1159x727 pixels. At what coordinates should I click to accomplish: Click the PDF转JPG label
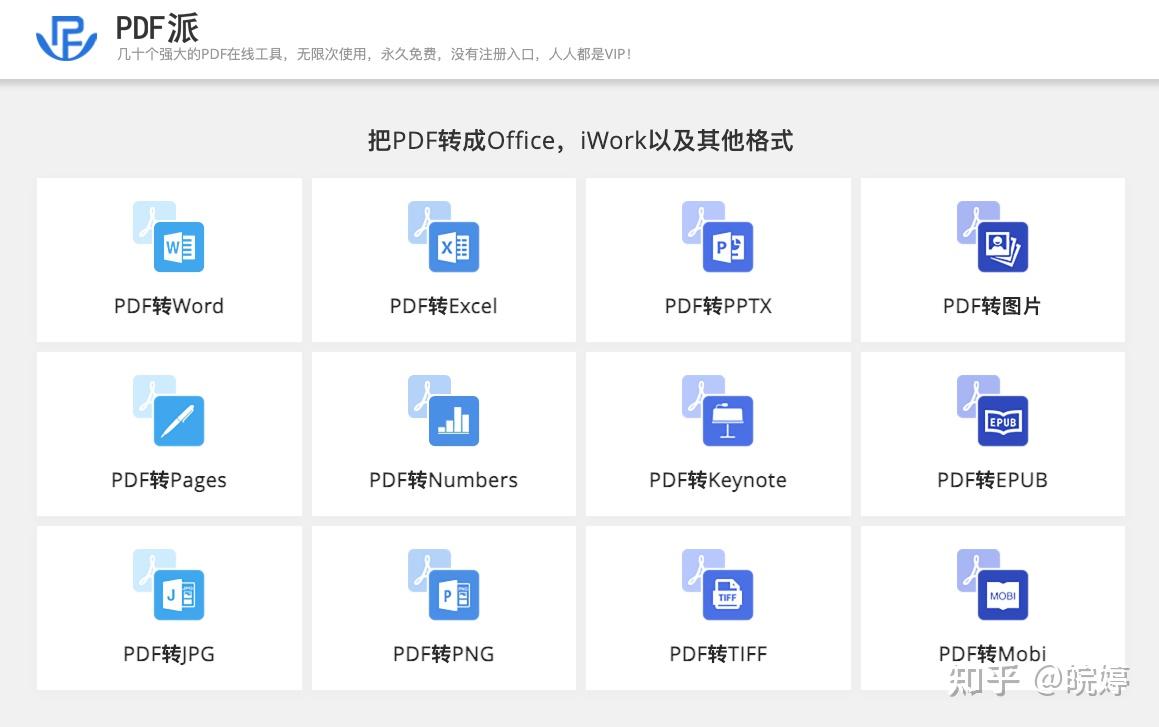pyautogui.click(x=169, y=654)
